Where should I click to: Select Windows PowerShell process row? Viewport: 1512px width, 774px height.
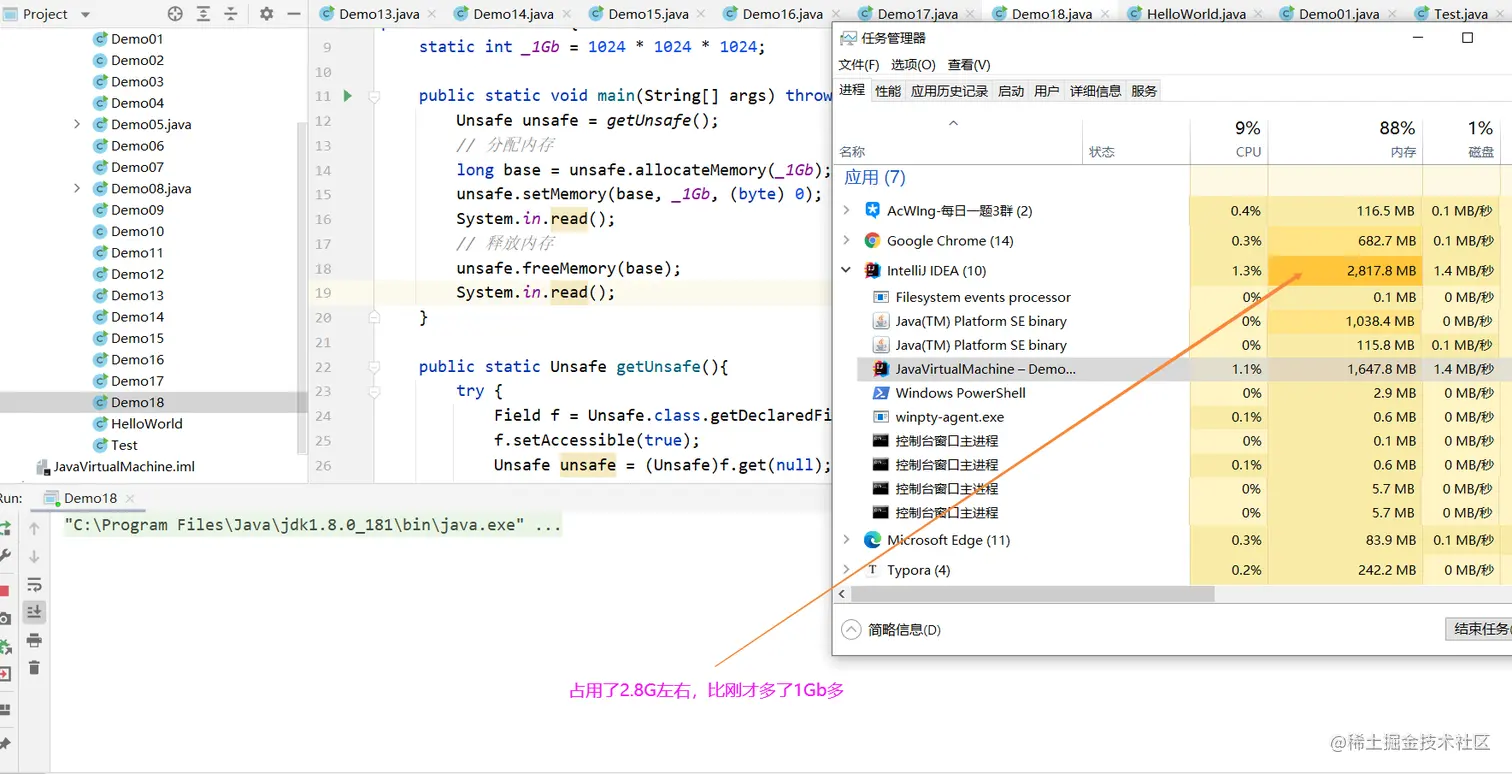(x=1171, y=393)
